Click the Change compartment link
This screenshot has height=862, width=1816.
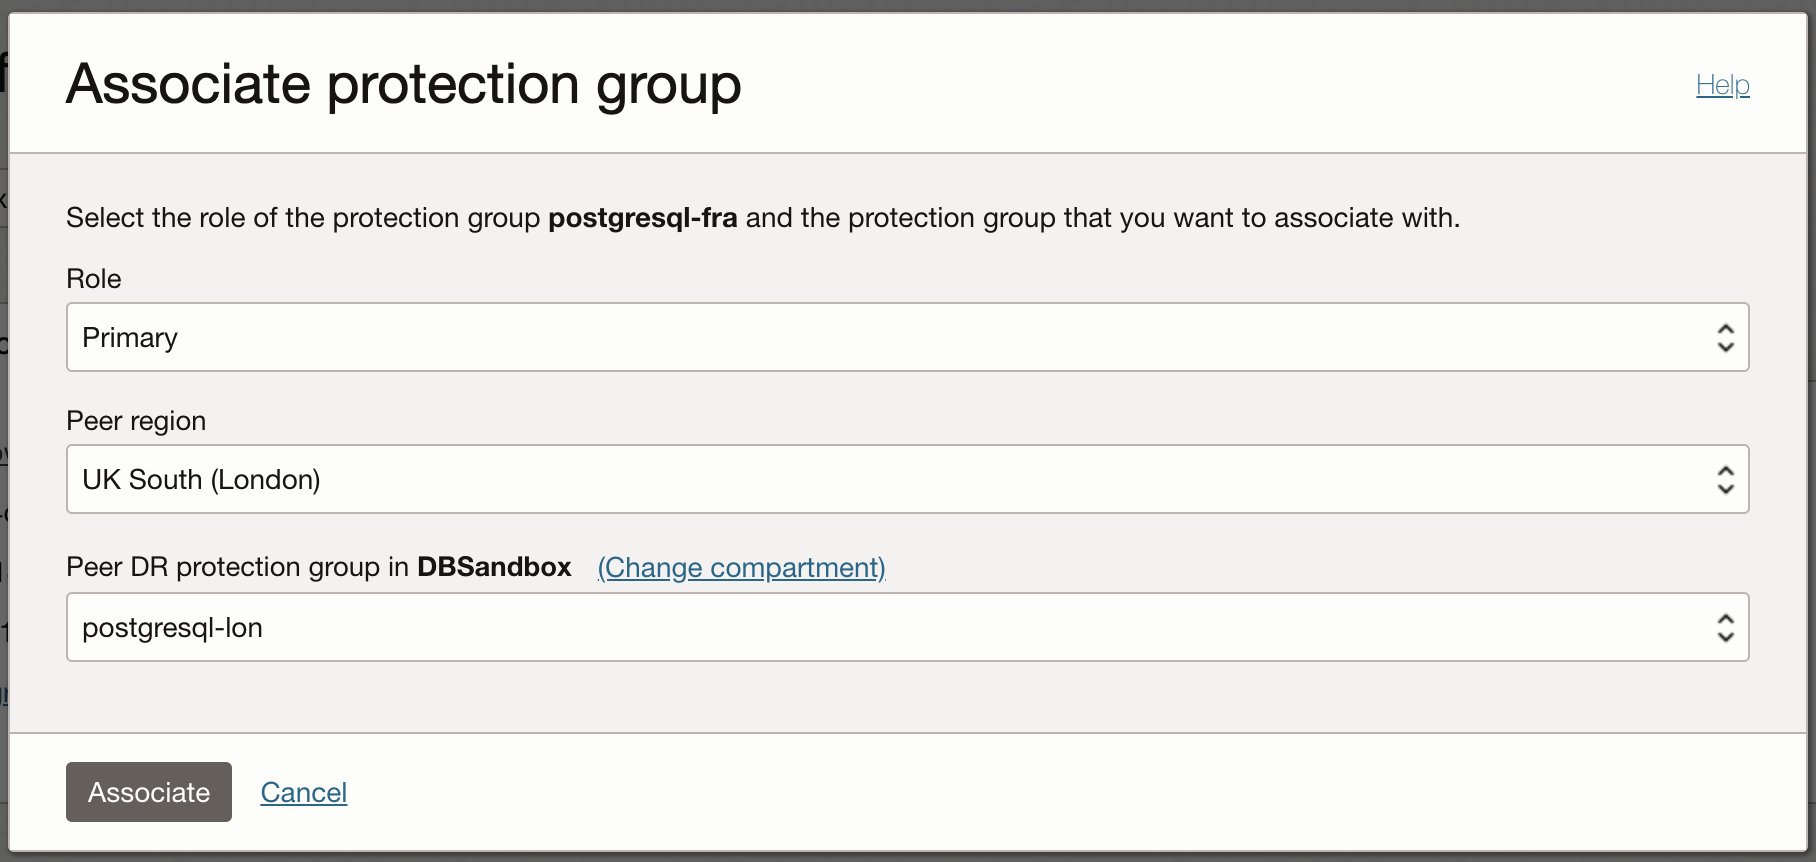(x=741, y=567)
